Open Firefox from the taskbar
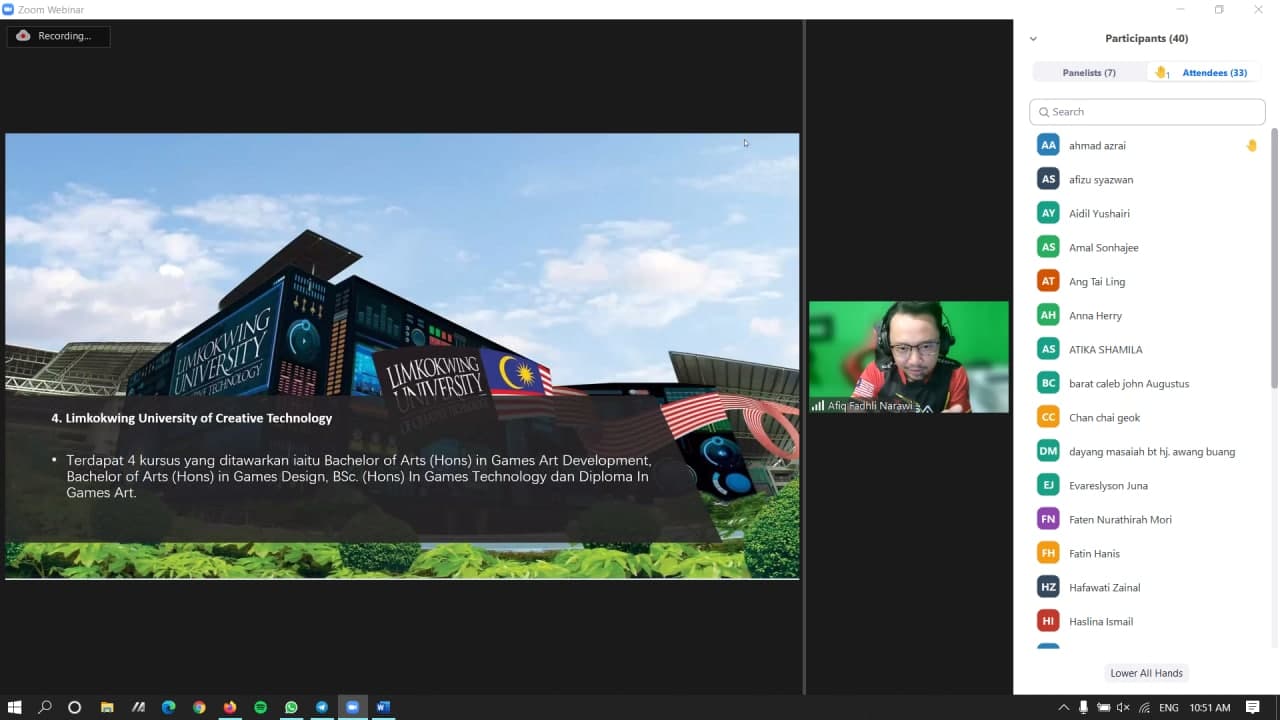 click(x=229, y=707)
